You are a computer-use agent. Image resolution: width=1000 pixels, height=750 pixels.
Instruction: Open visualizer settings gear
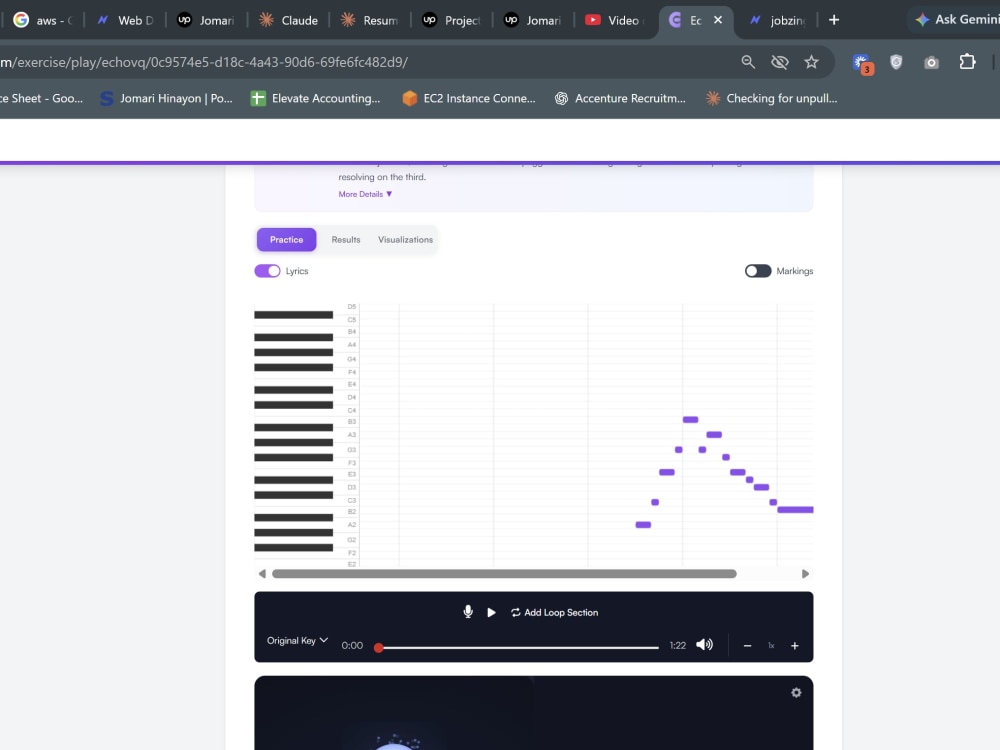click(796, 693)
